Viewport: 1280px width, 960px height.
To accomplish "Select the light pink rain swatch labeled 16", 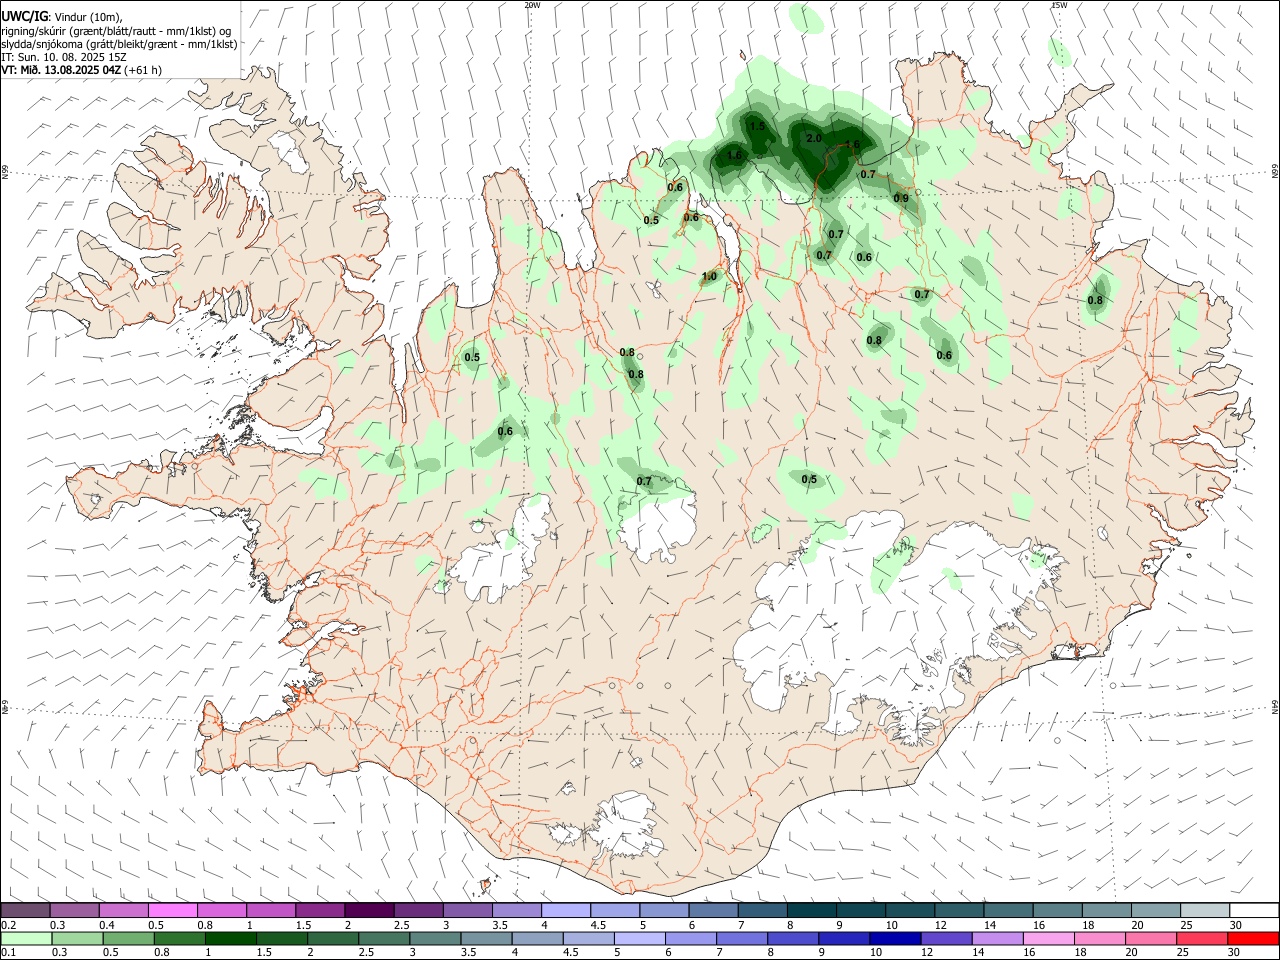I will pos(1049,938).
